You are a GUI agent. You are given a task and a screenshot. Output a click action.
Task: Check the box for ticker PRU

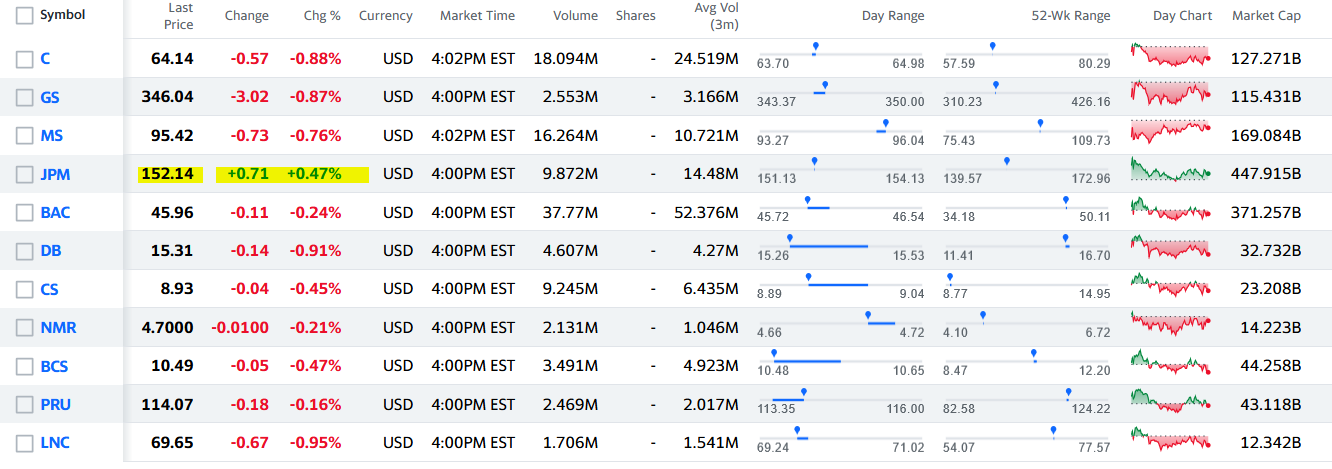24,405
